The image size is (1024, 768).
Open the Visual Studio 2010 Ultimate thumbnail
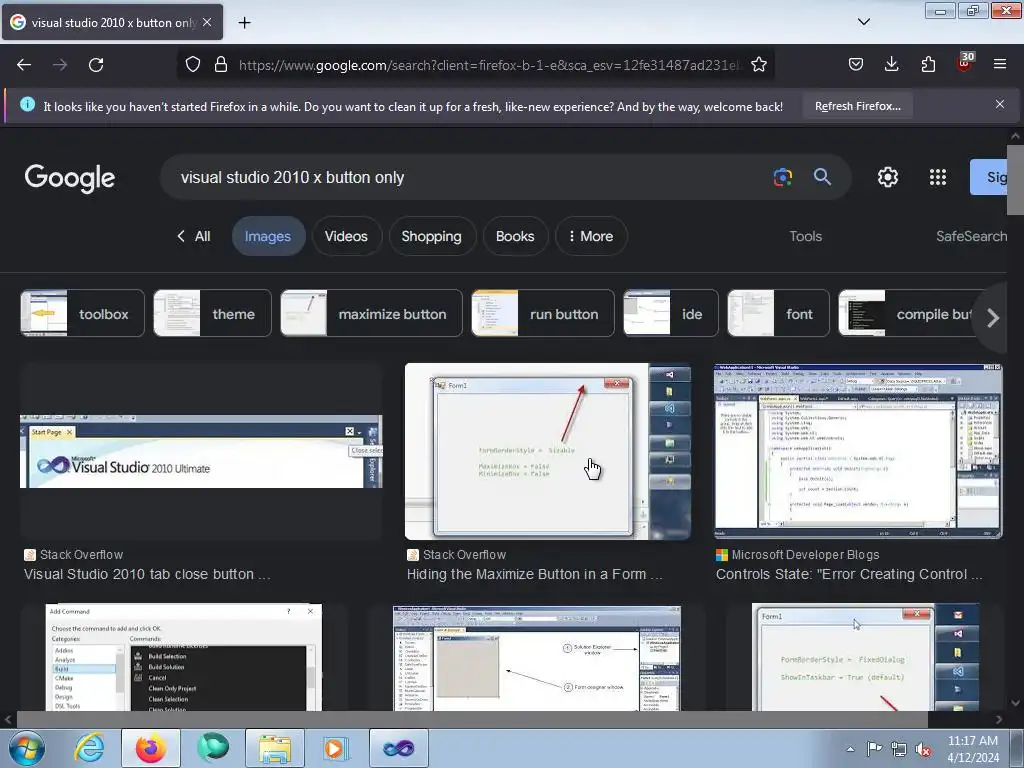201,451
